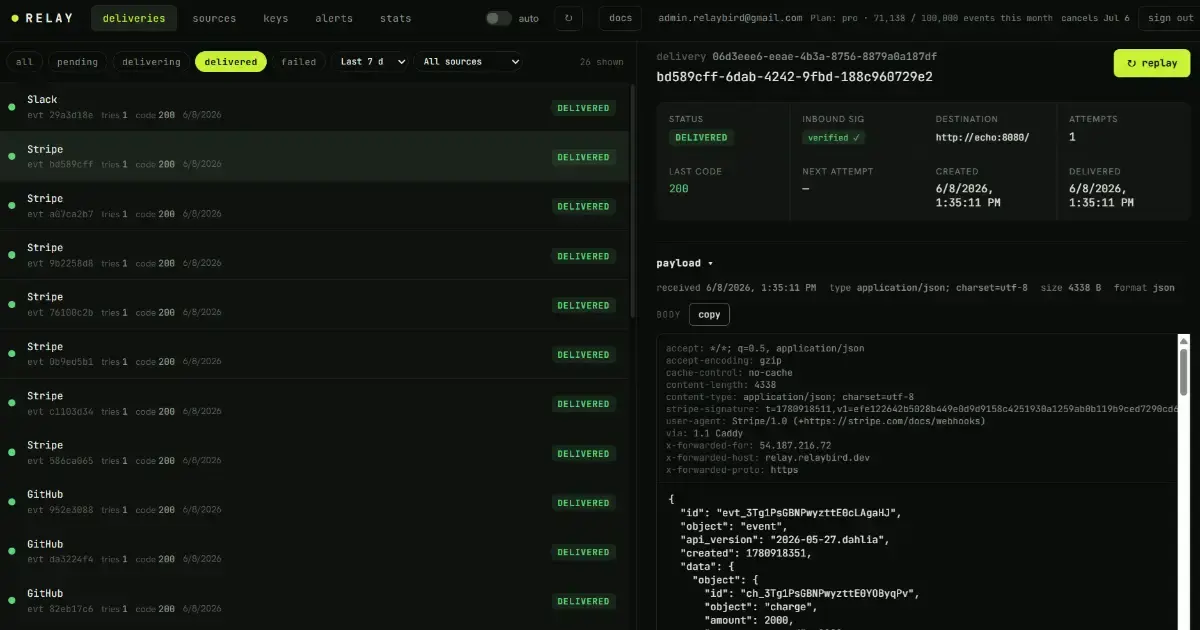This screenshot has width=1200, height=630.
Task: Click the DELIVERED status badge in detail panel
Action: pos(701,137)
